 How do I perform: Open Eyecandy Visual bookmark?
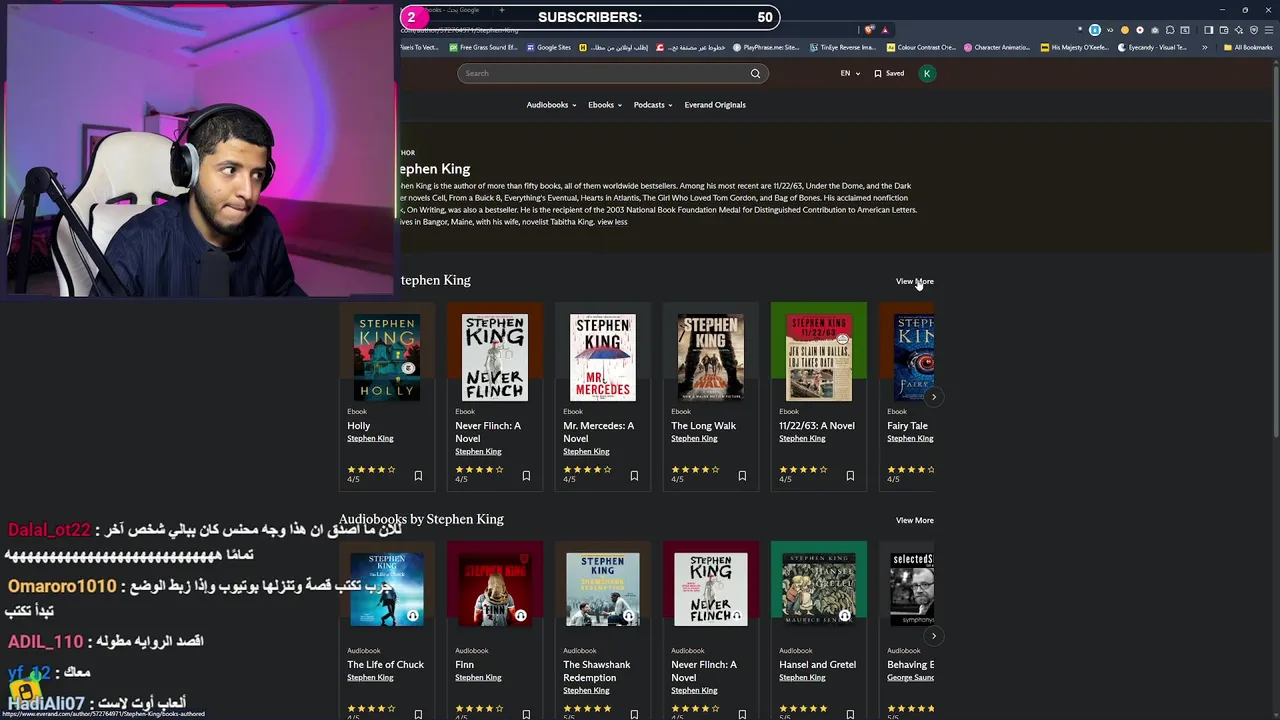pos(1152,47)
